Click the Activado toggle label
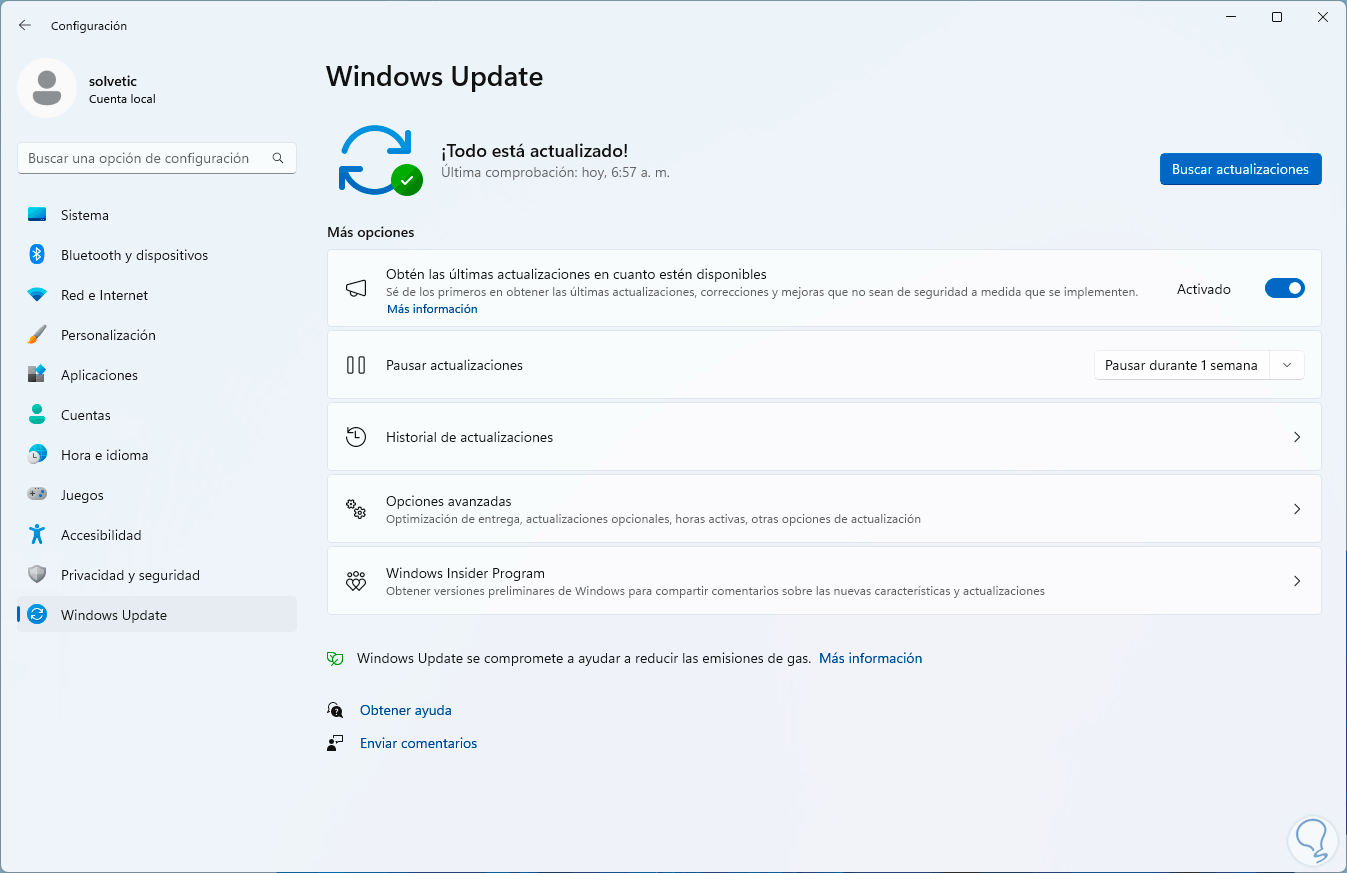Viewport: 1347px width, 873px height. [1204, 289]
